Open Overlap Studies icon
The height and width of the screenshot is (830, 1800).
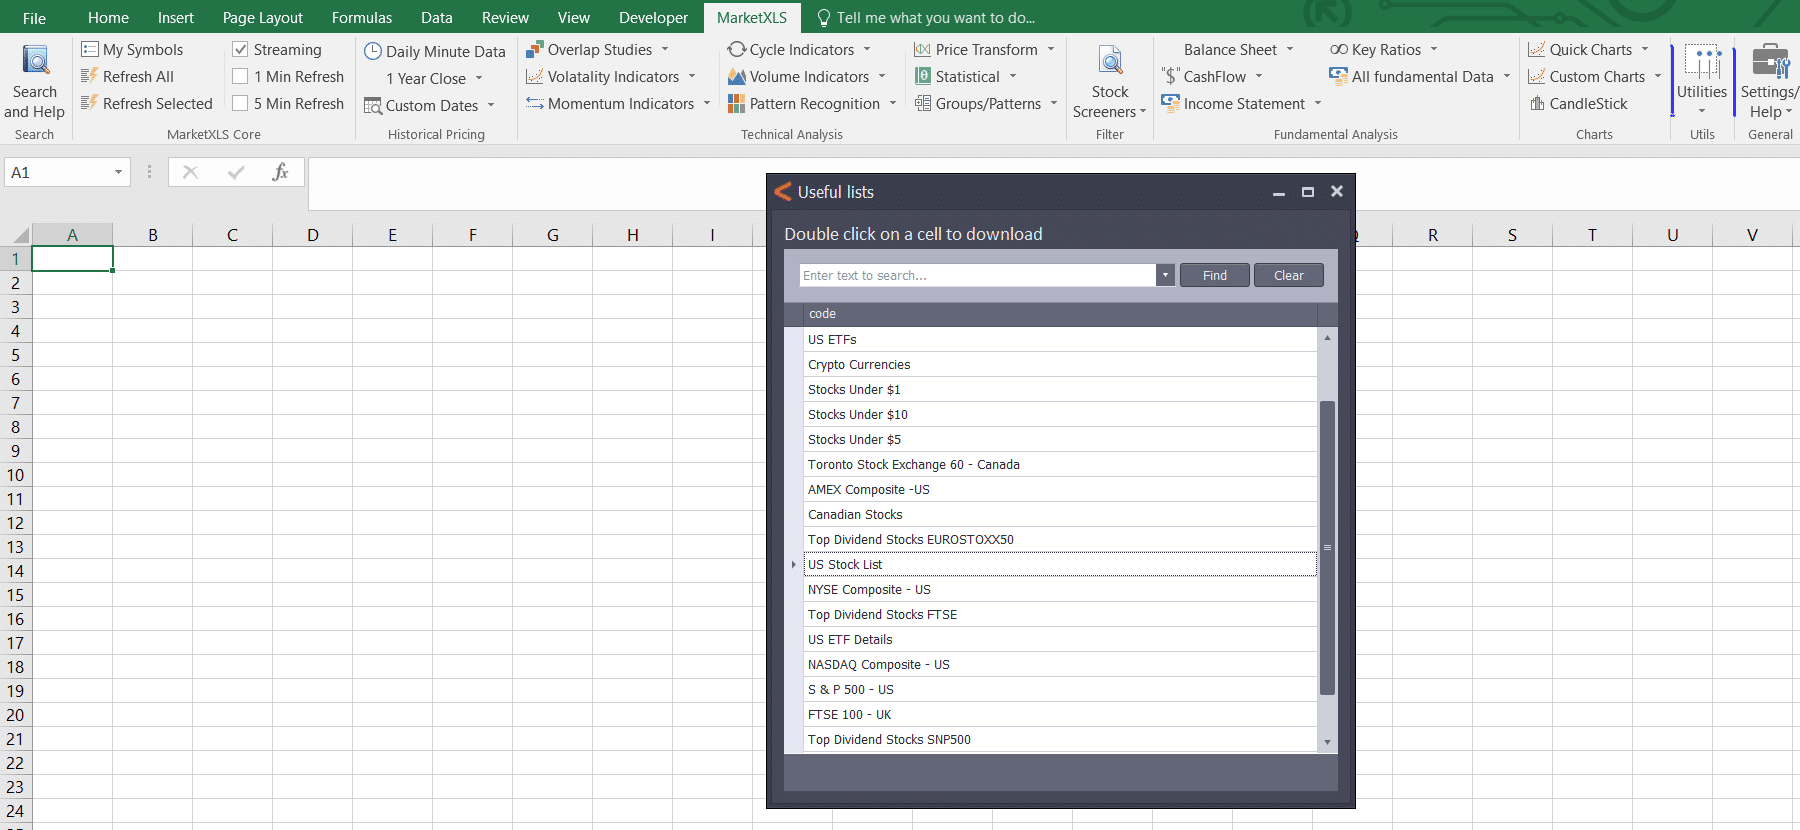pos(535,49)
